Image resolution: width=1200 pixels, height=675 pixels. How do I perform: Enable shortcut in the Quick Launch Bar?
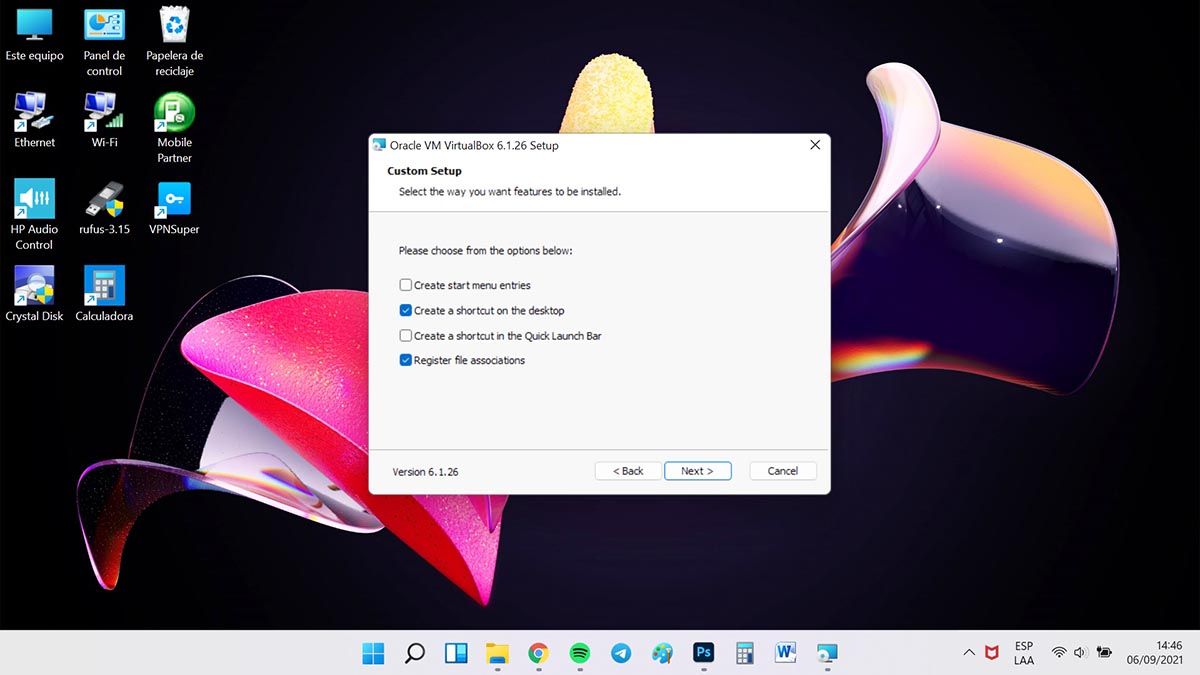[406, 336]
